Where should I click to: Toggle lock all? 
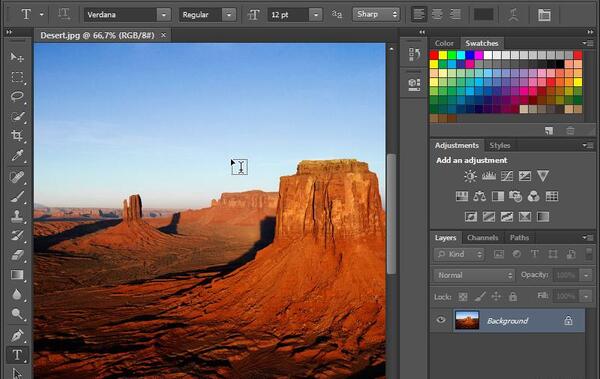[513, 297]
